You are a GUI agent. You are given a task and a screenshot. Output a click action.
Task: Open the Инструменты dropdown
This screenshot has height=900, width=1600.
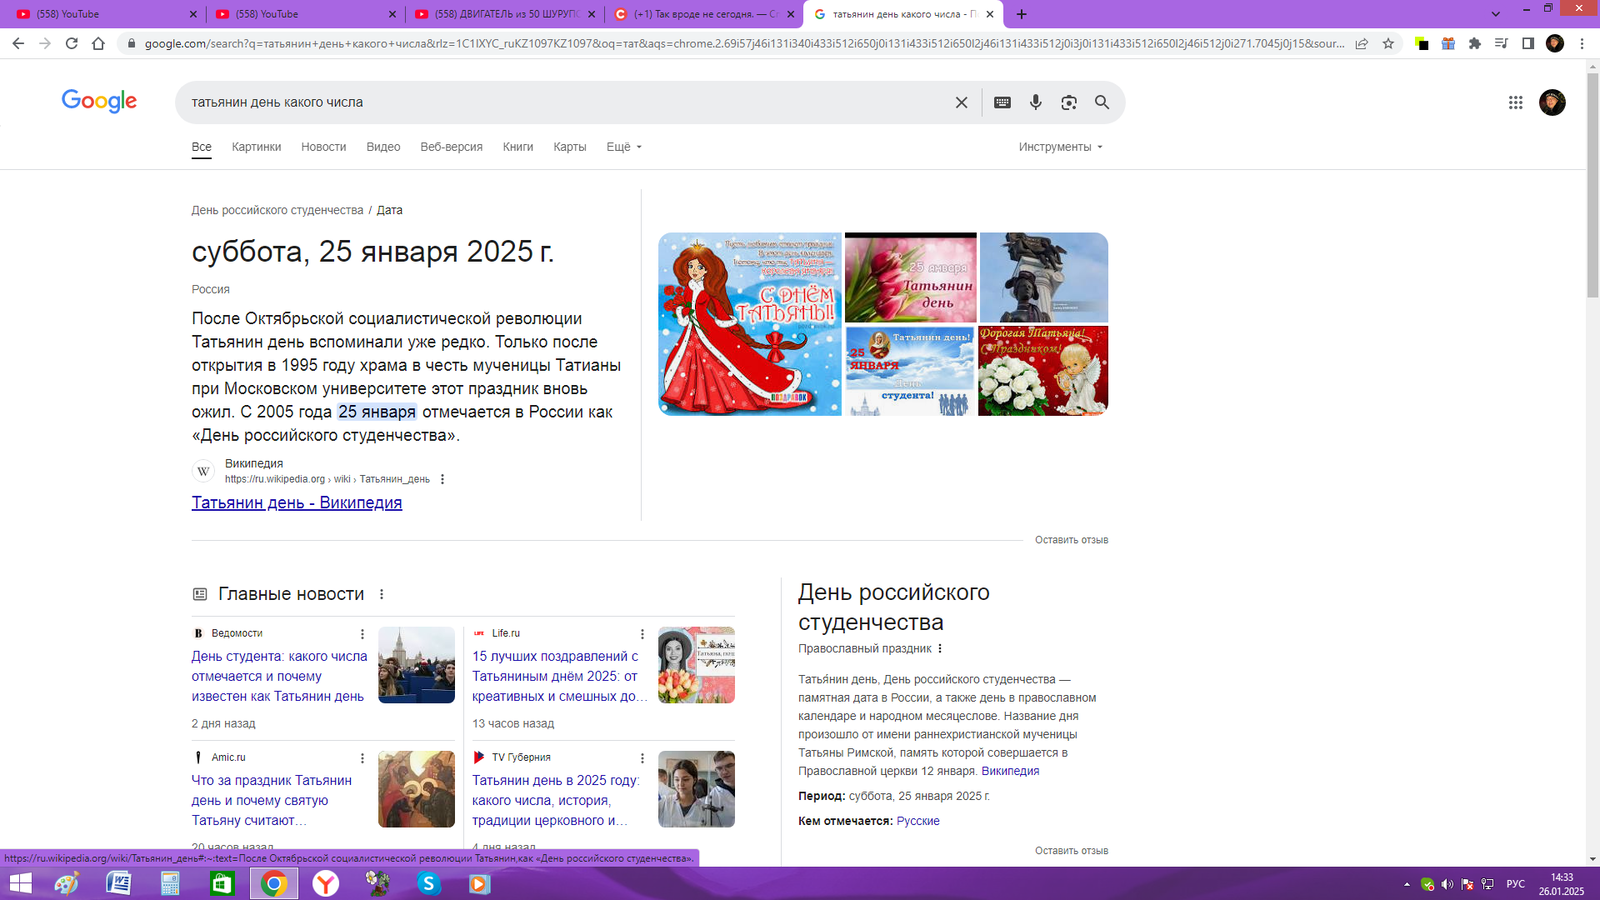click(1061, 147)
